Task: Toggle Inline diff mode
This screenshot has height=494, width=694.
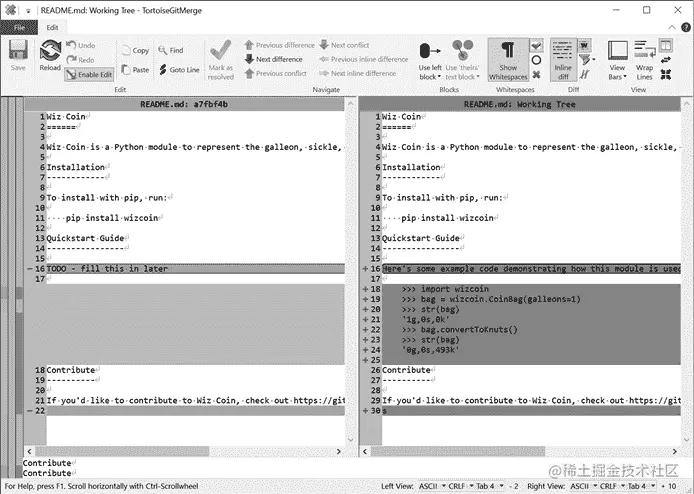Action: coord(563,60)
